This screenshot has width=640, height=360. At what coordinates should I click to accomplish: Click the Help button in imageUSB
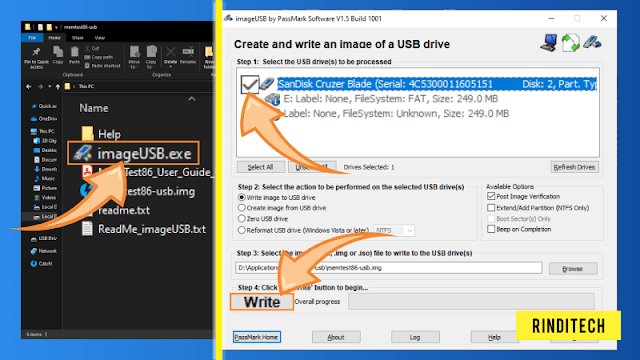pos(494,337)
